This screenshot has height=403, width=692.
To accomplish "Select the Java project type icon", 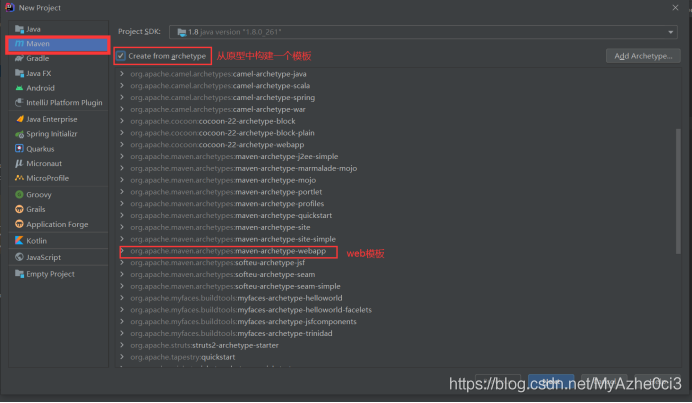I will 19,29.
